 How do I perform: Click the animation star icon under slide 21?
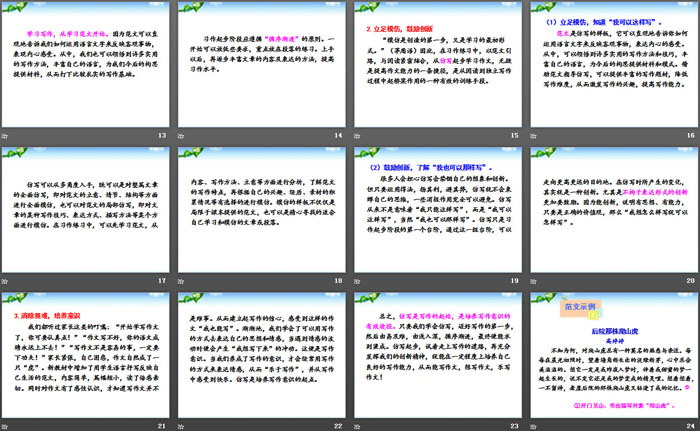pyautogui.click(x=6, y=425)
